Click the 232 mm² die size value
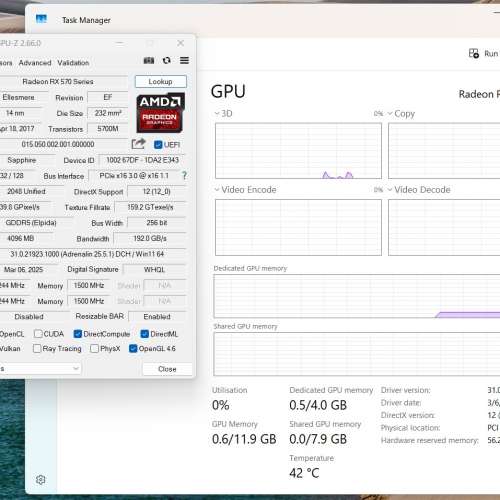Screen dimensions: 500x500 (x=108, y=113)
